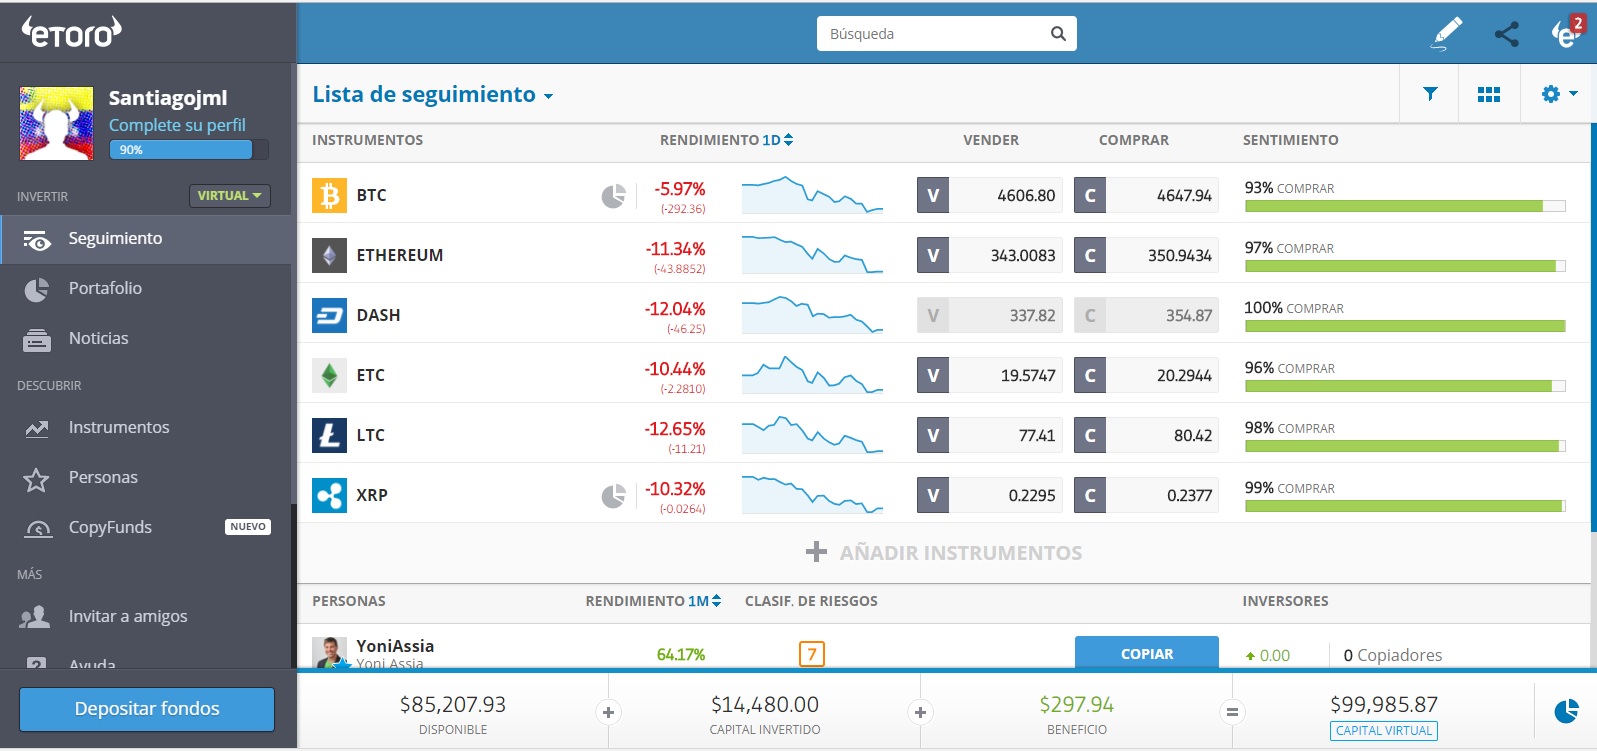This screenshot has height=751, width=1597.
Task: Click the XRP Ripple icon
Action: point(329,495)
